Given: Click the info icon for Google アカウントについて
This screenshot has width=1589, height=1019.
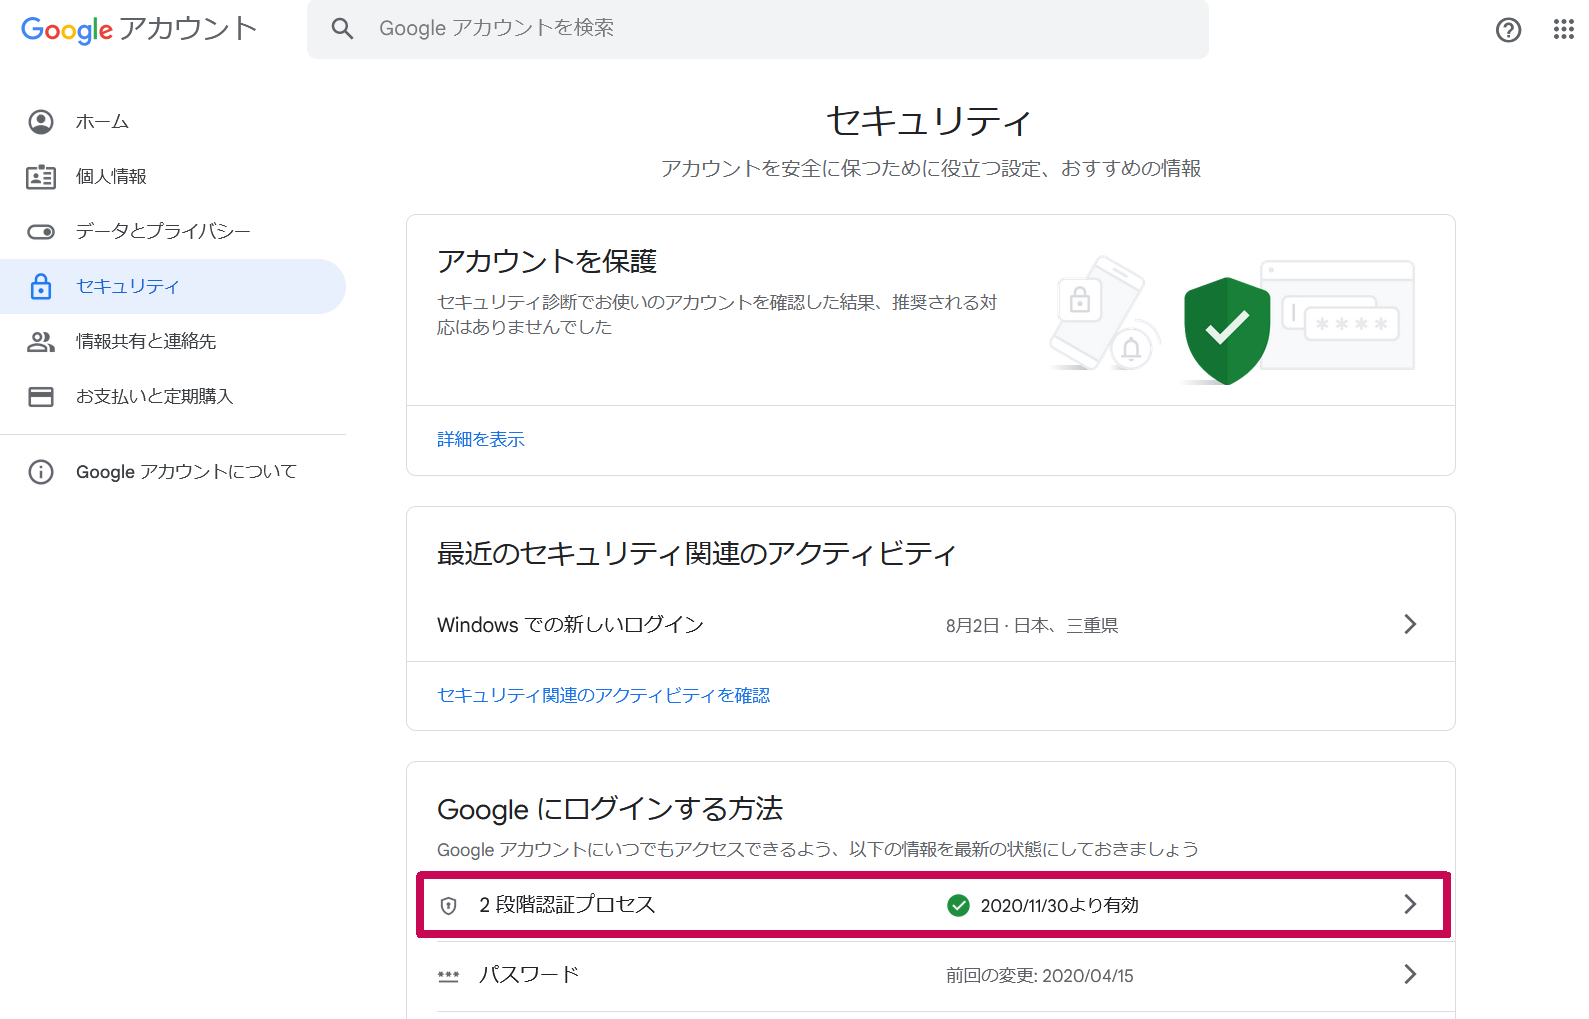Looking at the screenshot, I should pyautogui.click(x=41, y=472).
